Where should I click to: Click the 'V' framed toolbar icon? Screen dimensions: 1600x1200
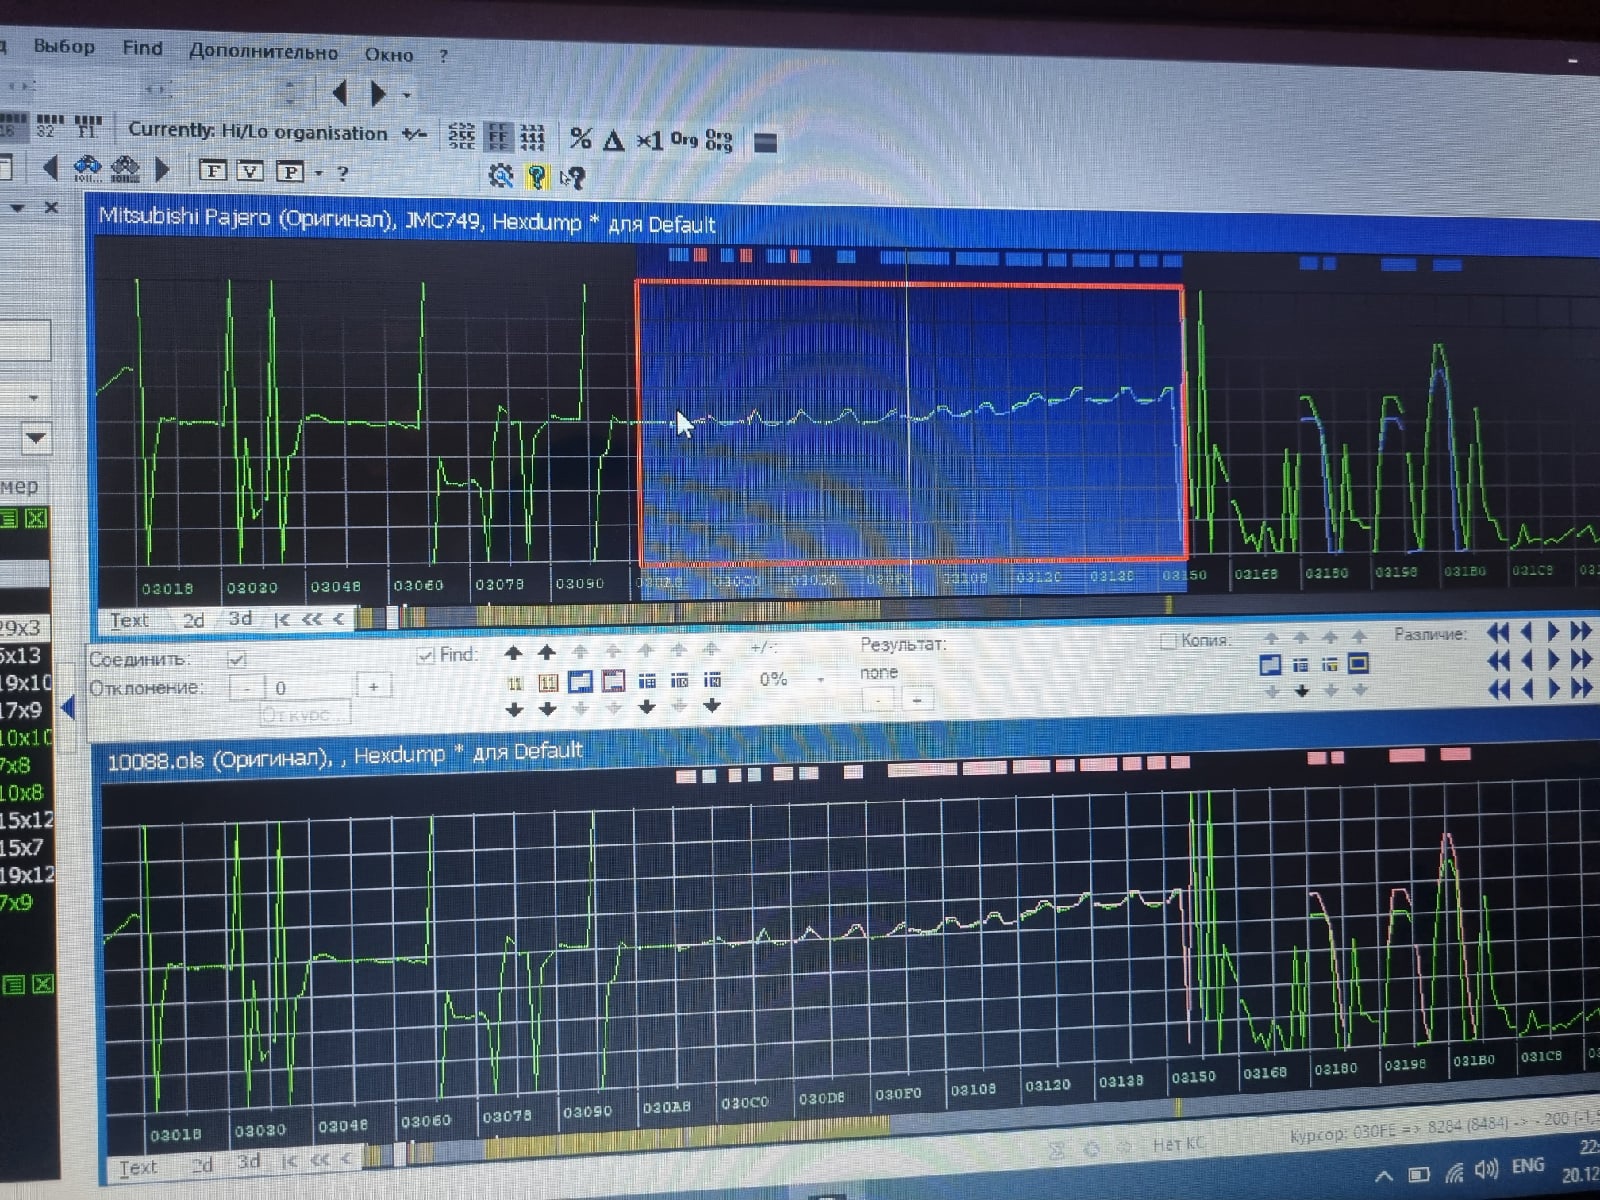point(250,171)
